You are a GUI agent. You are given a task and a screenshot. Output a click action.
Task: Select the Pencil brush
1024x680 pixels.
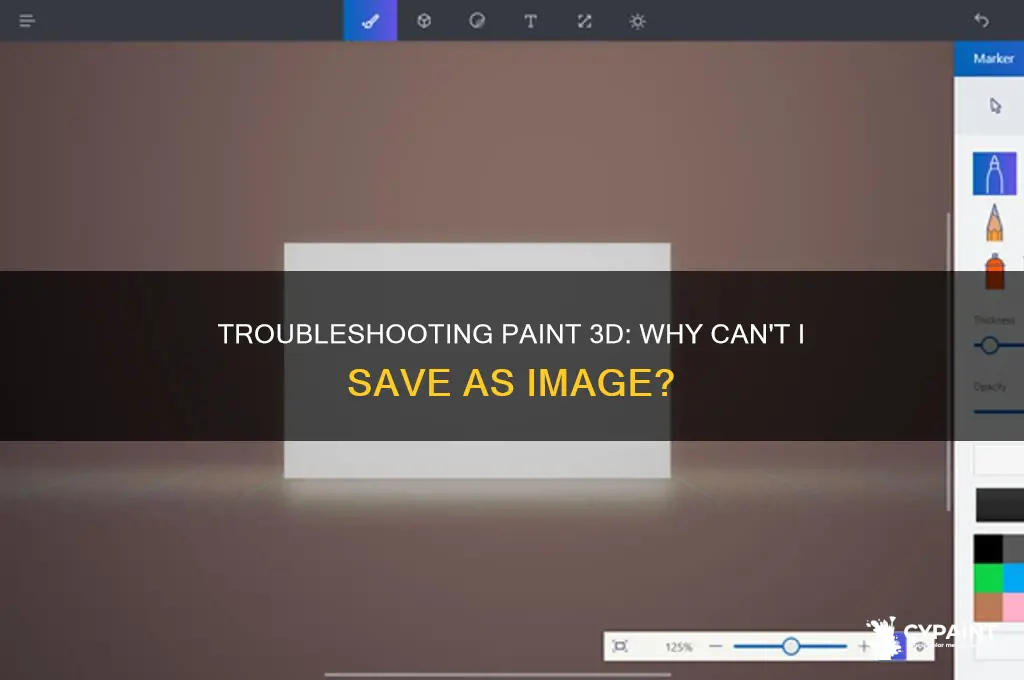(995, 222)
